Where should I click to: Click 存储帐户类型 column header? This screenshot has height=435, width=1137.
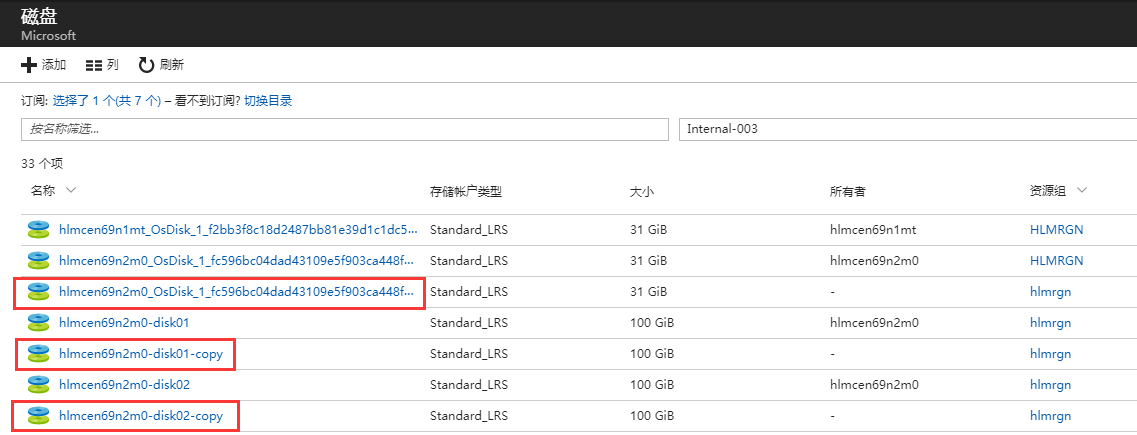coord(465,191)
